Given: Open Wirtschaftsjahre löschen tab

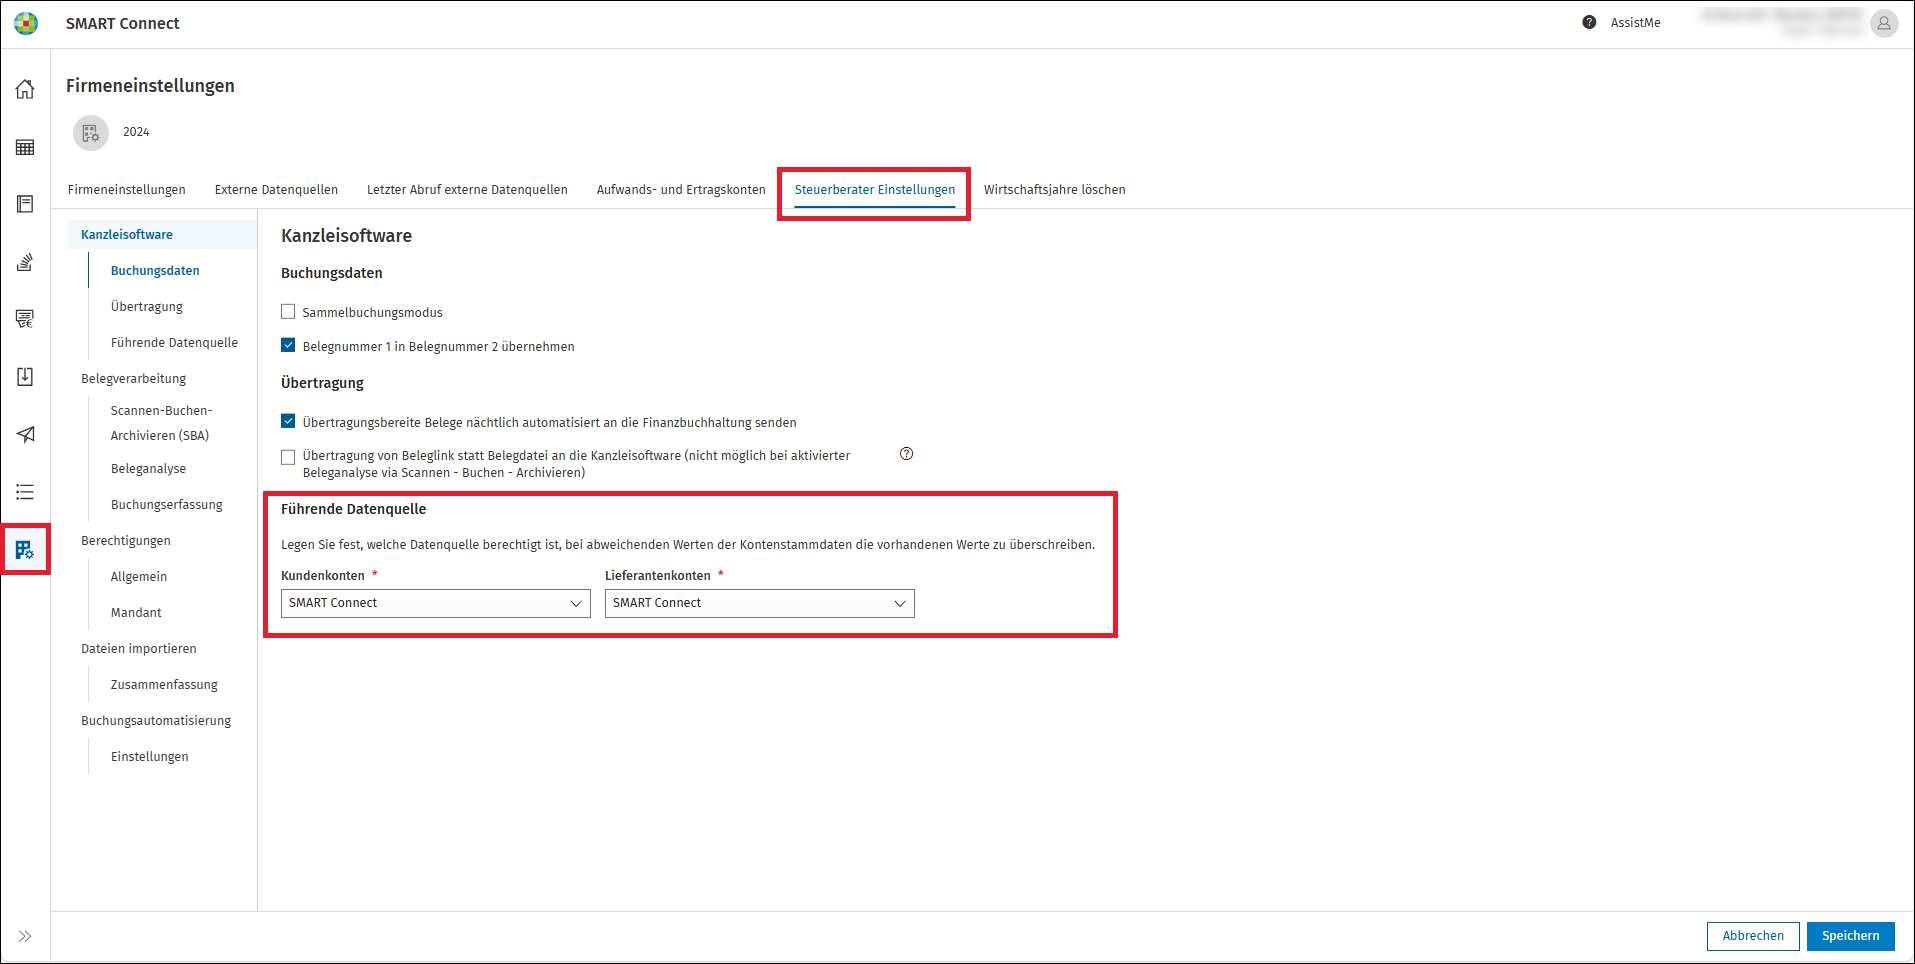Looking at the screenshot, I should click(1055, 190).
